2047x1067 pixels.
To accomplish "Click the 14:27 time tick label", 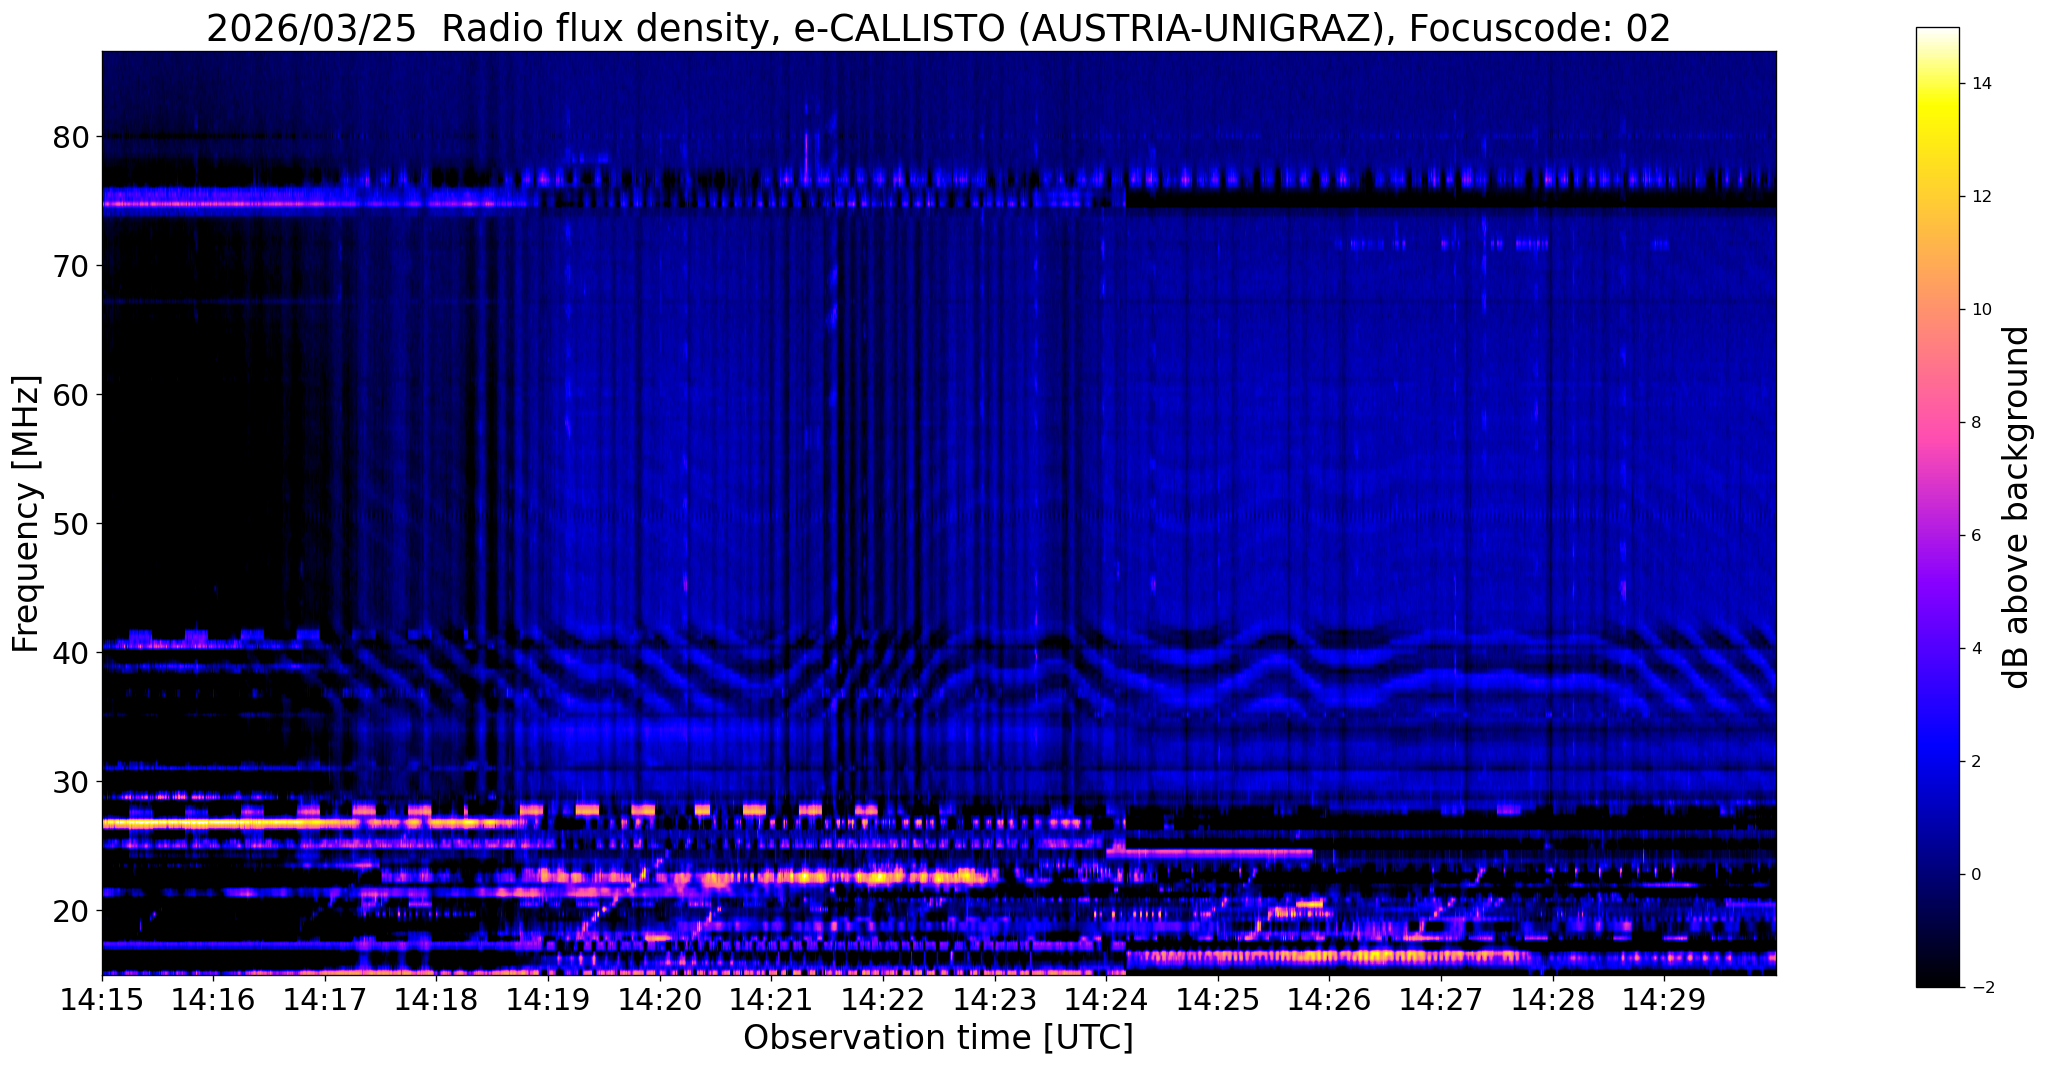I will click(1441, 999).
